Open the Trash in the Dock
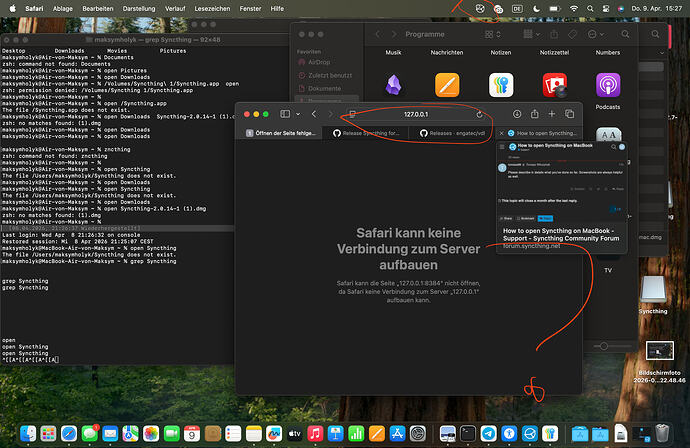This screenshot has width=690, height=448. pos(662,434)
